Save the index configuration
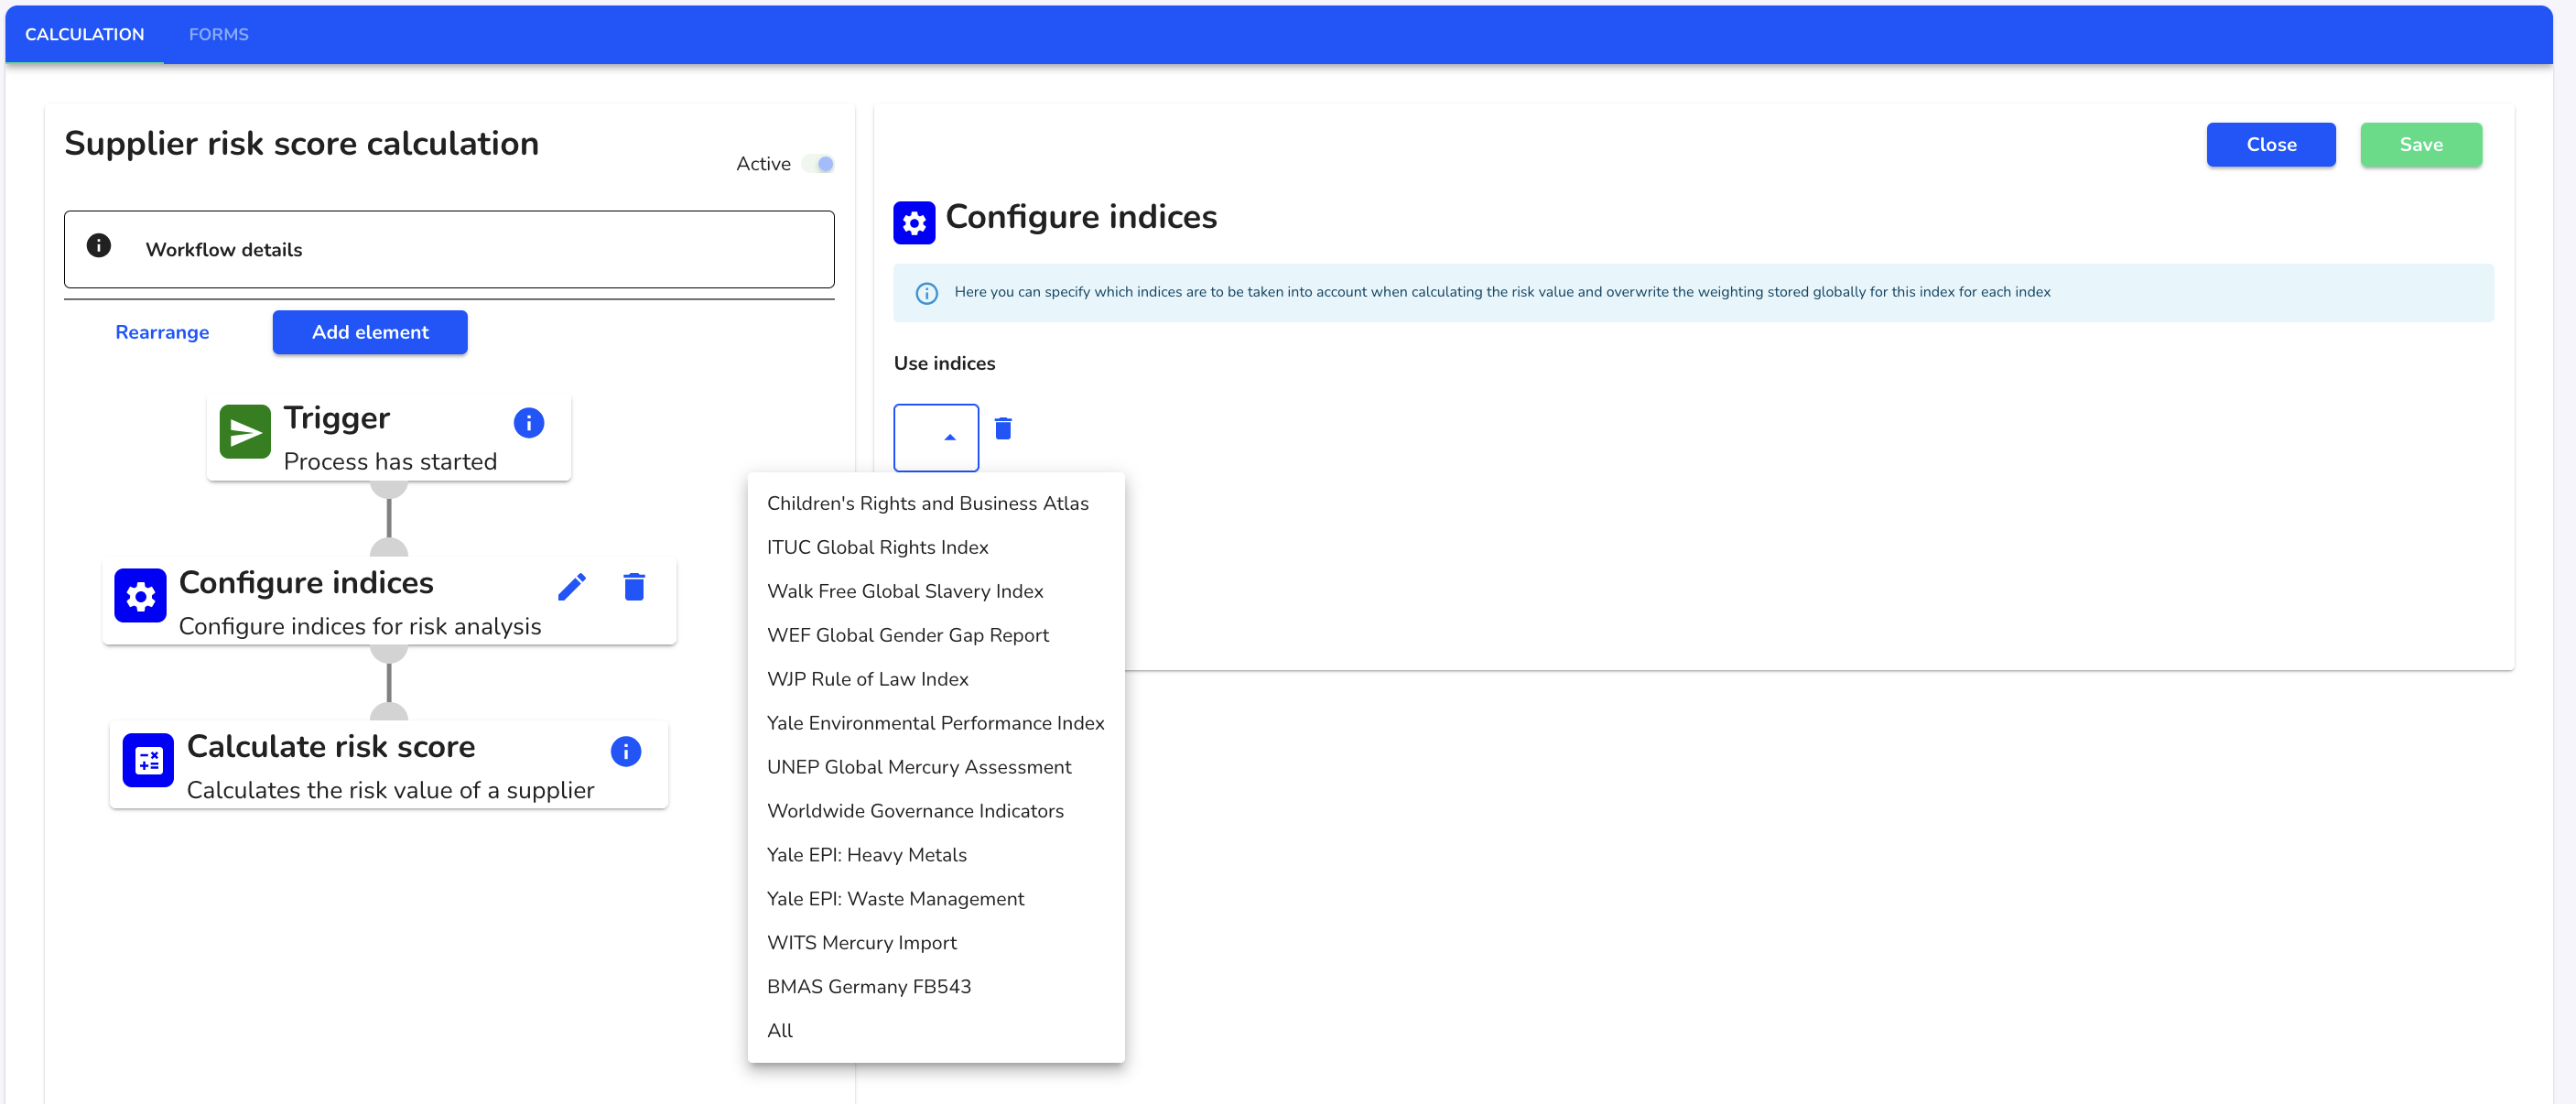This screenshot has width=2576, height=1104. [2420, 145]
